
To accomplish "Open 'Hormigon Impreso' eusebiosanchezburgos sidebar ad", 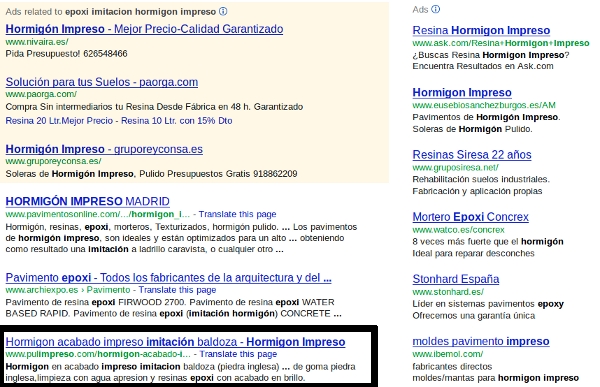I will pos(462,93).
